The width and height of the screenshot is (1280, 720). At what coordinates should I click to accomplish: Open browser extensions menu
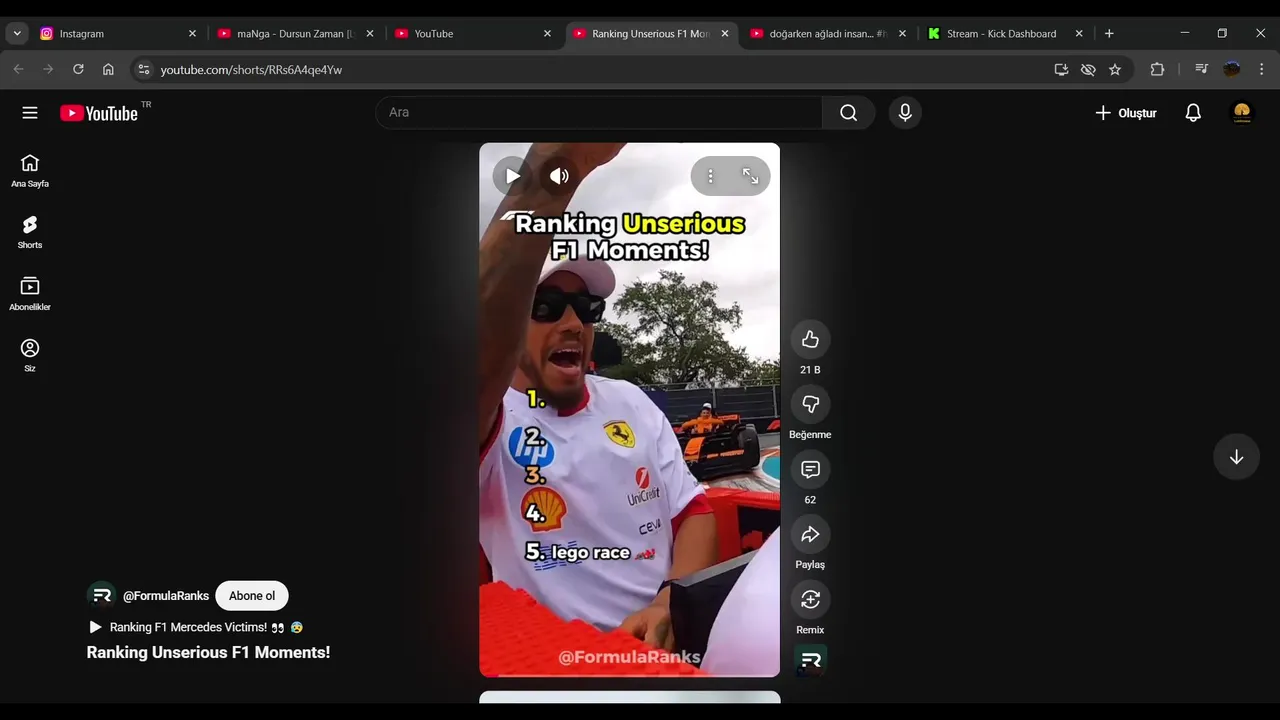click(x=1157, y=69)
